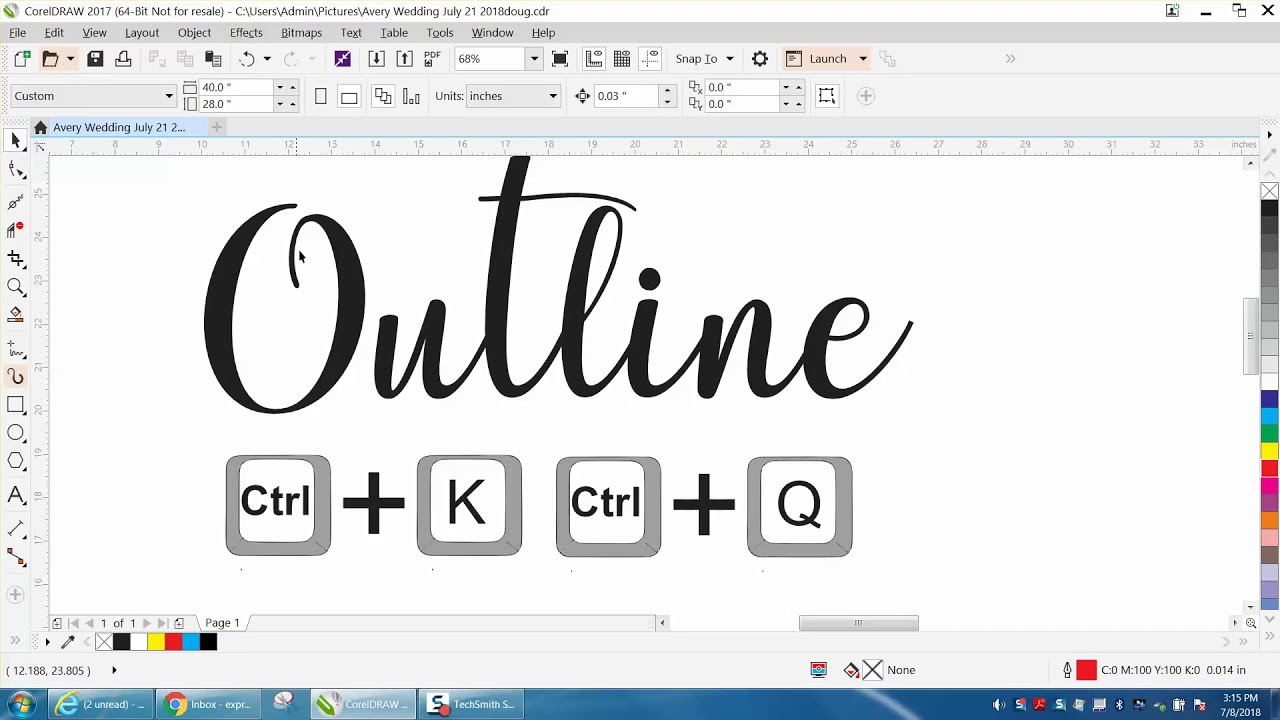1280x720 pixels.
Task: Click the Search content purple icon
Action: pos(342,59)
